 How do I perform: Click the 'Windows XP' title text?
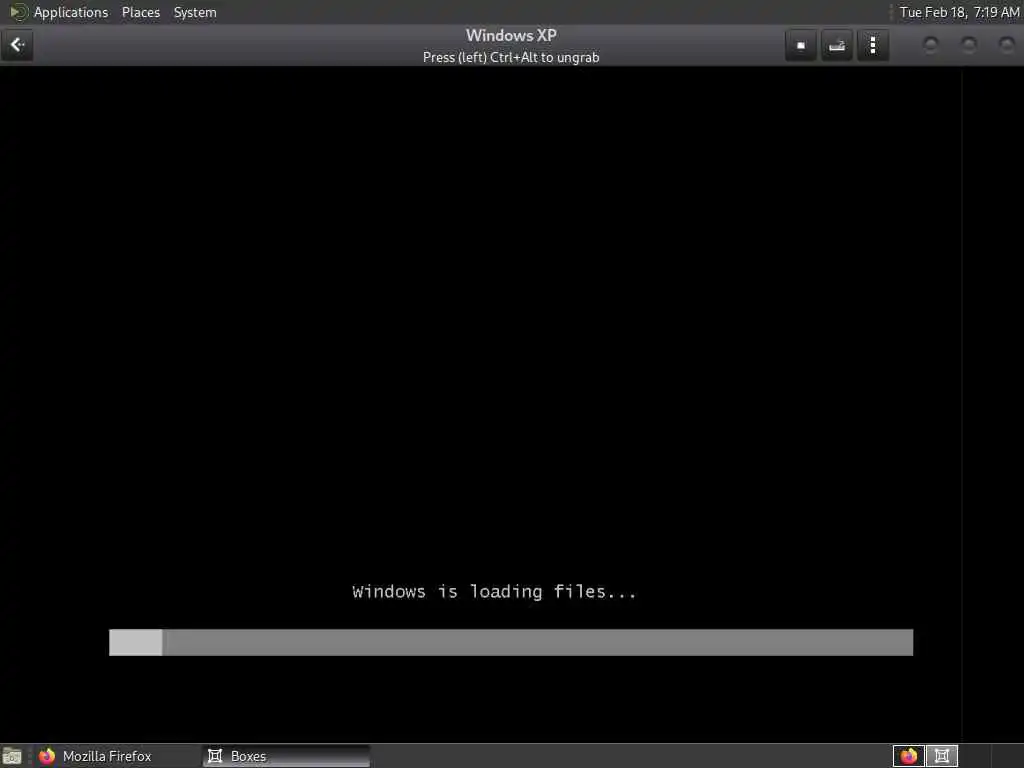[x=511, y=35]
